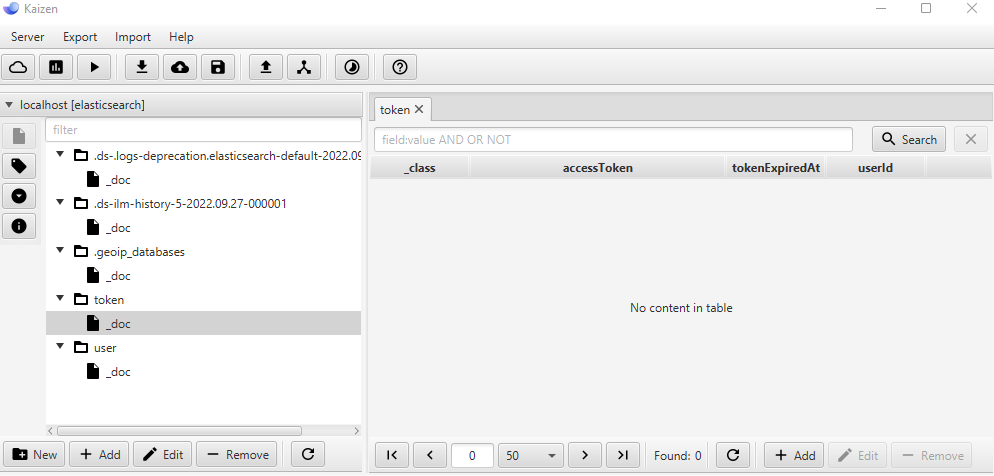Click the circled down-arrow sidebar icon

tap(19, 196)
